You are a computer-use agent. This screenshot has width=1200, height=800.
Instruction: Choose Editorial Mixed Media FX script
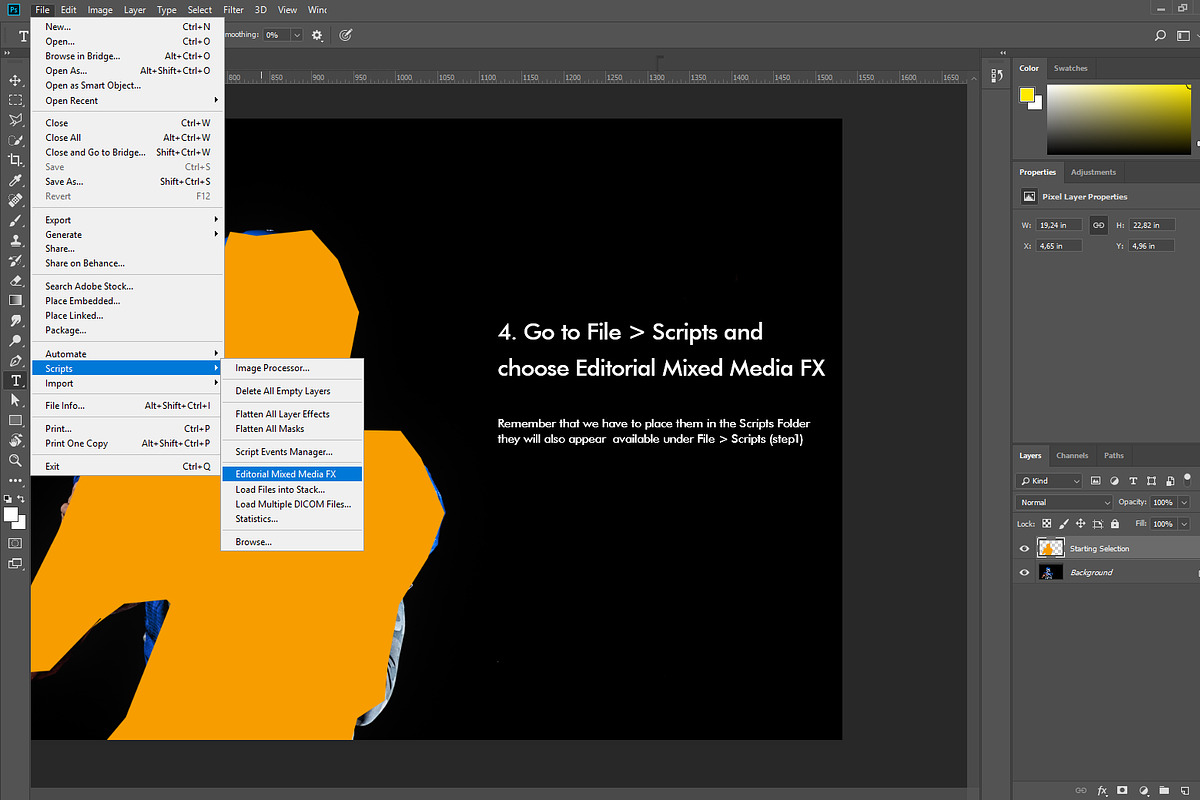tap(292, 474)
